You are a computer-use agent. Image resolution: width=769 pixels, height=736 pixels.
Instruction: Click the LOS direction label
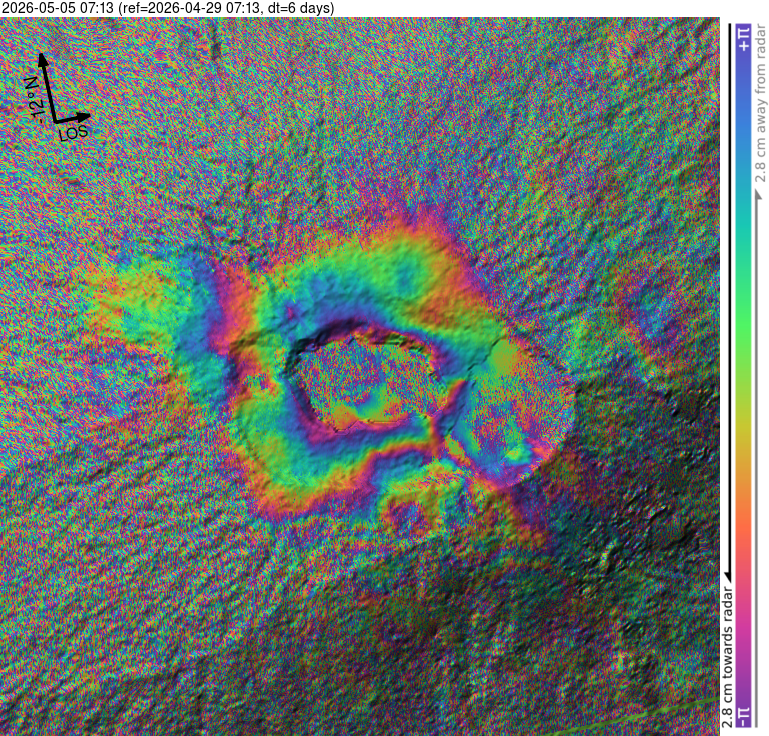(74, 132)
